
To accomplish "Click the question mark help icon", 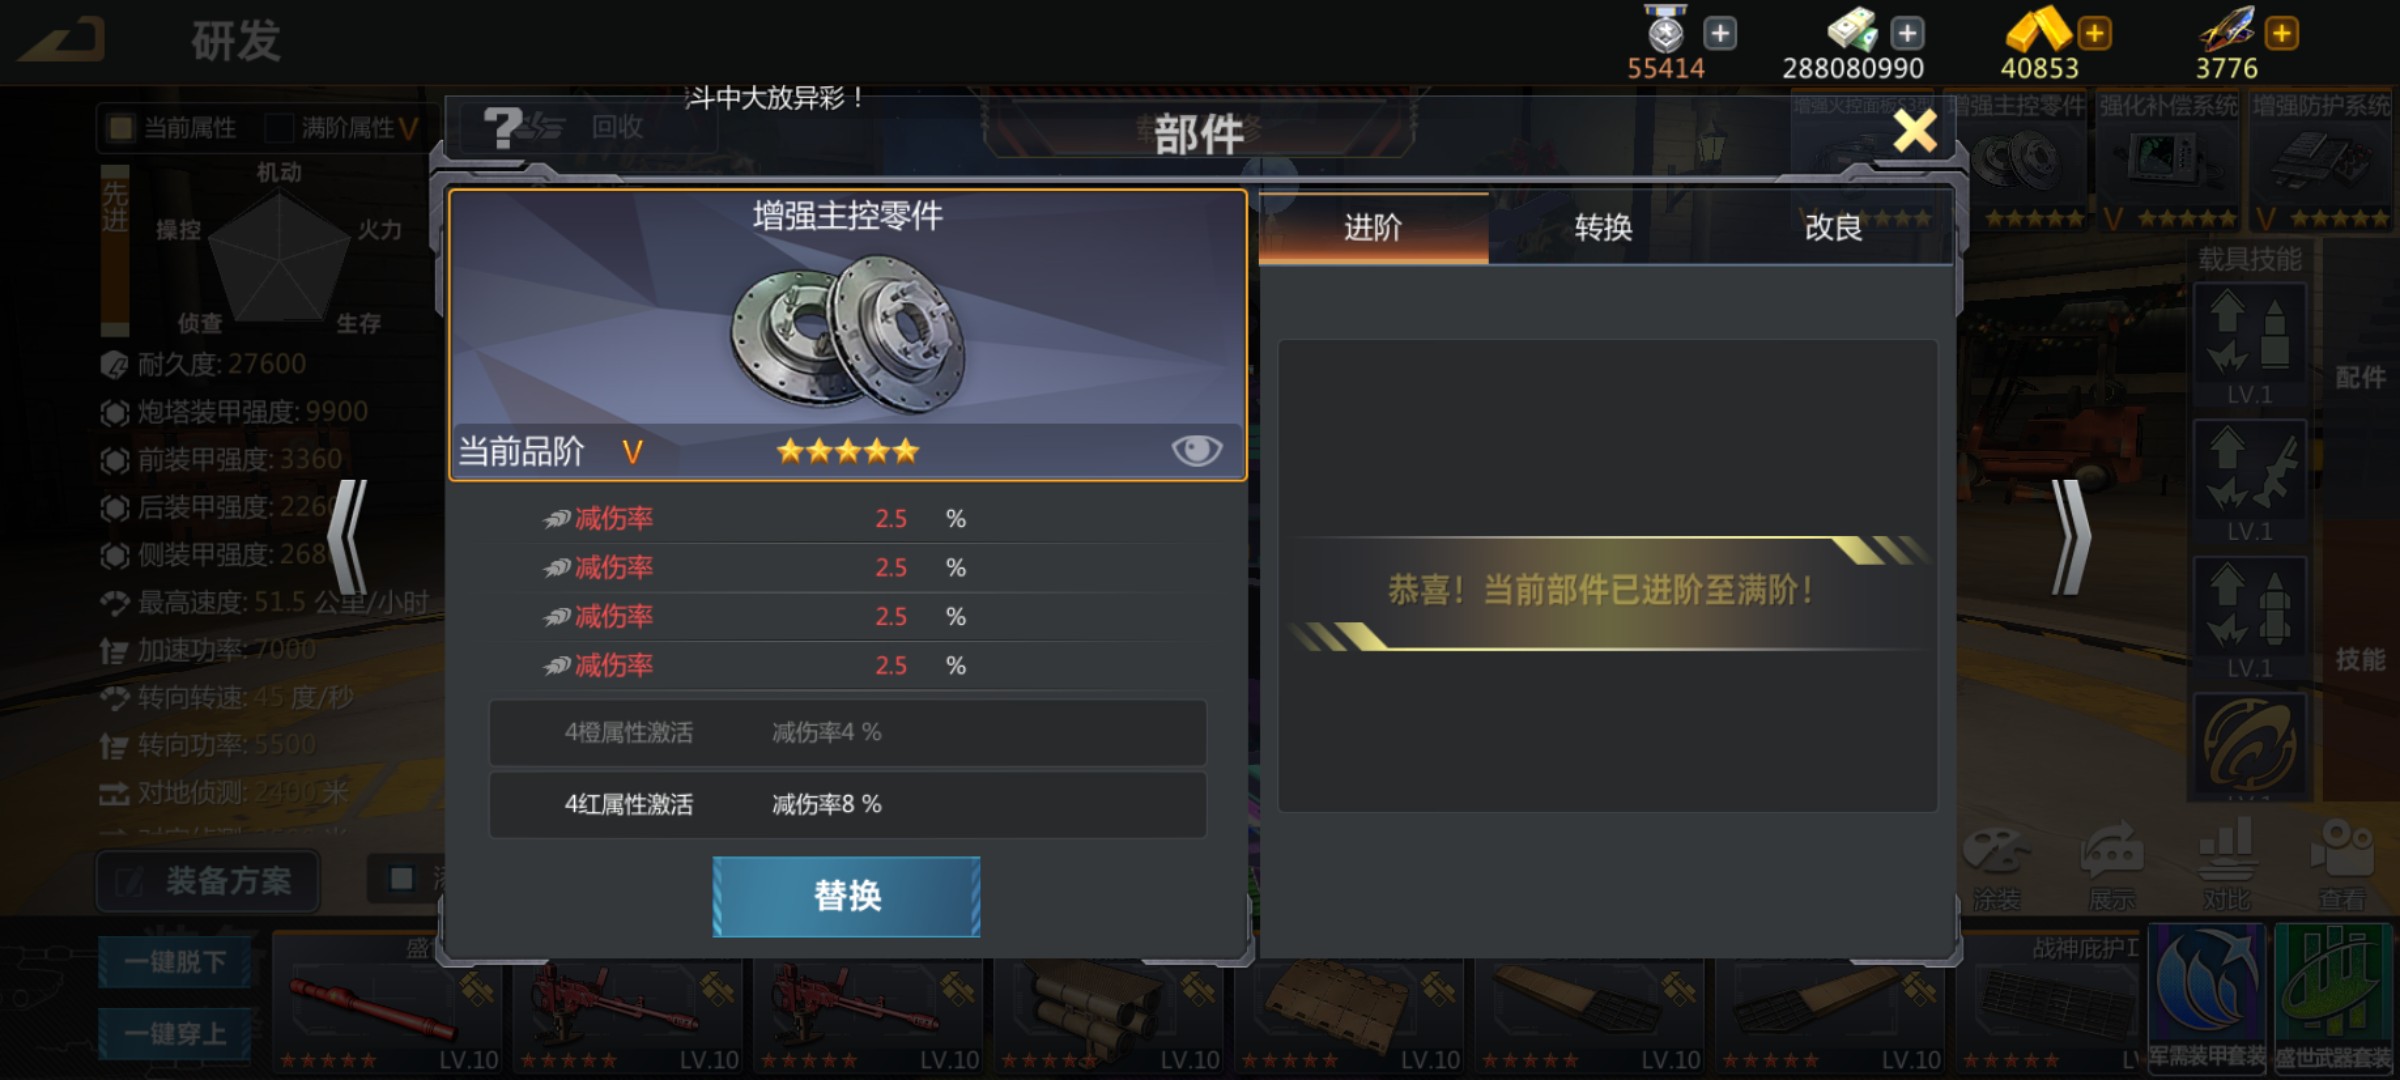I will (x=502, y=128).
